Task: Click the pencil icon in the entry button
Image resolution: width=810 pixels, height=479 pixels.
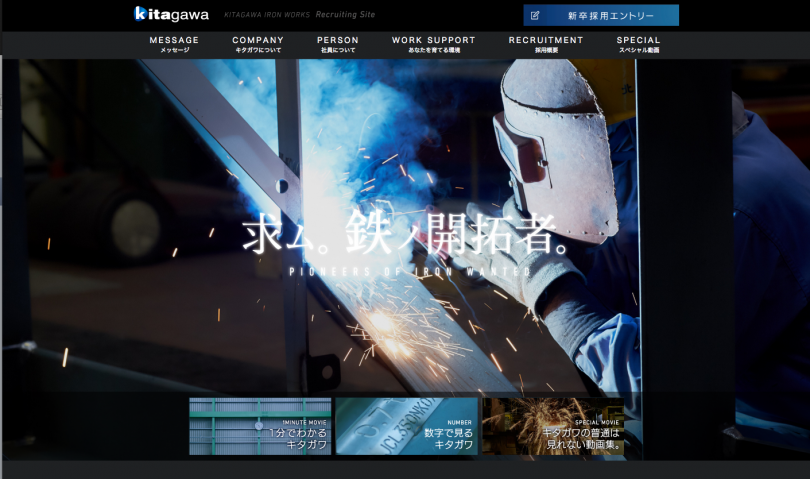Action: [x=535, y=16]
